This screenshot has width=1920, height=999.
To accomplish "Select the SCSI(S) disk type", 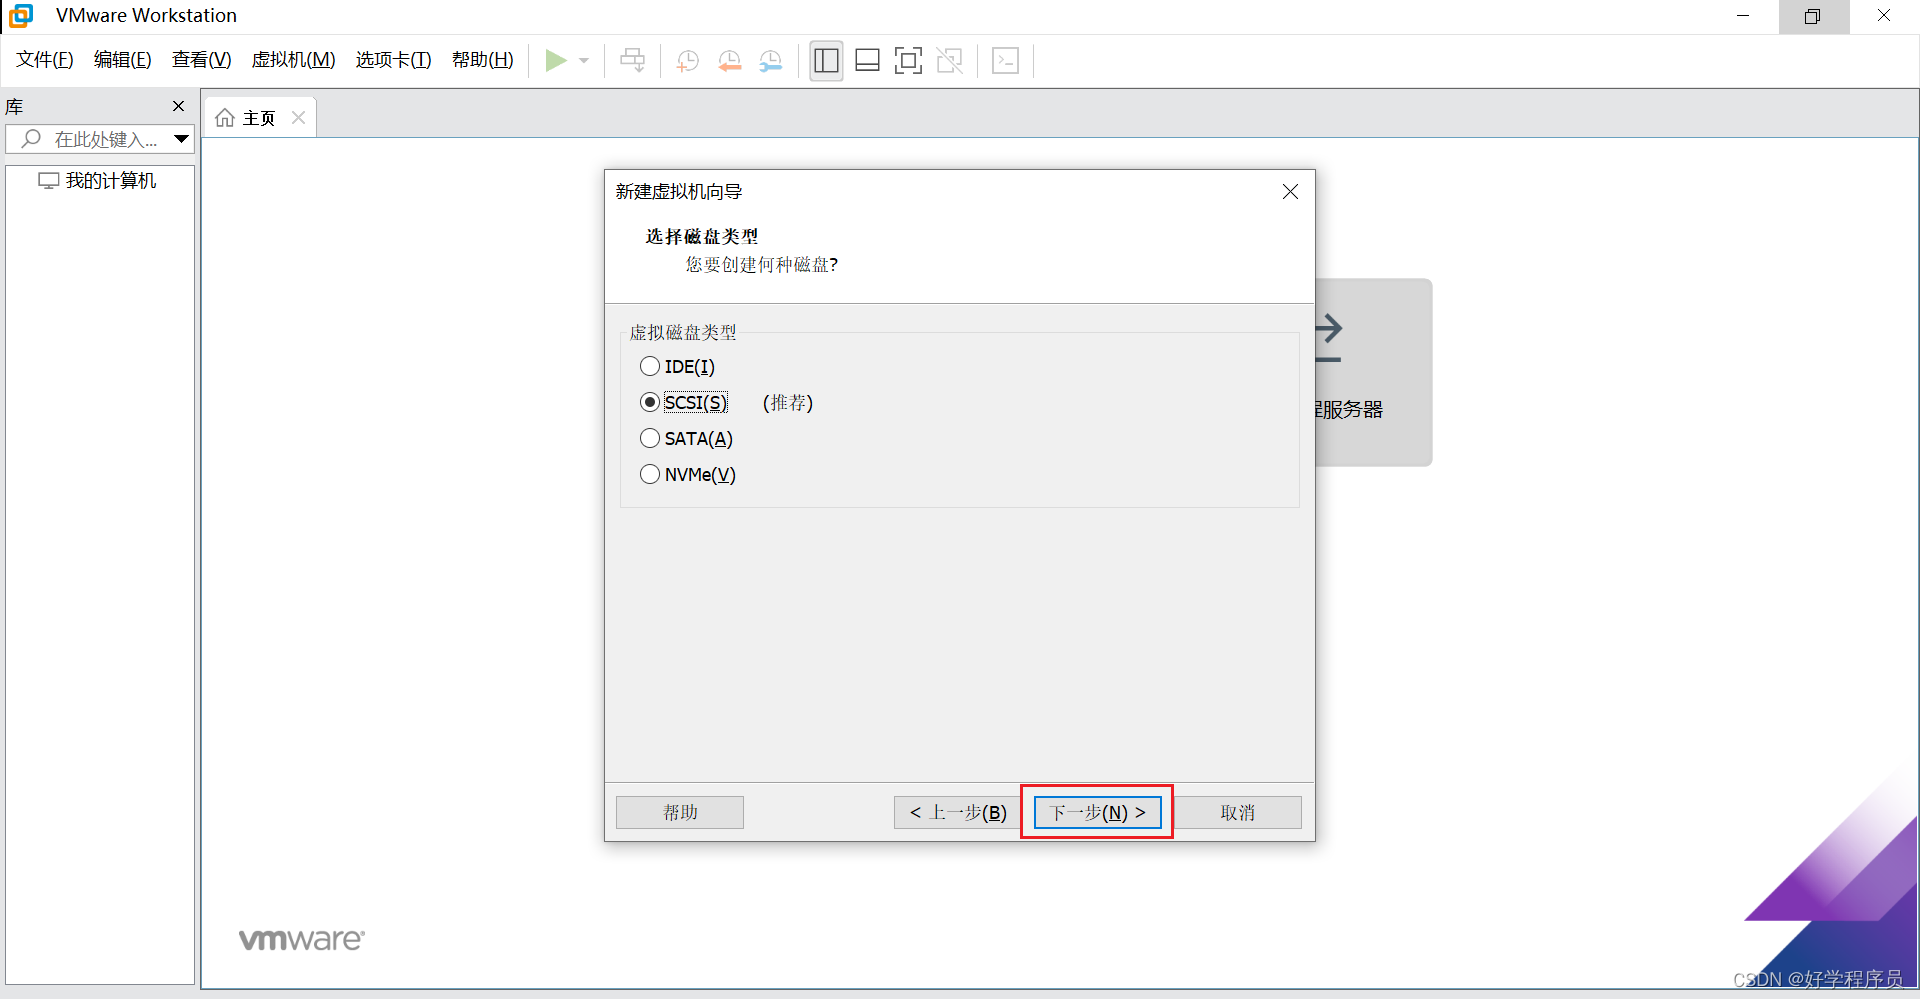I will pos(684,403).
